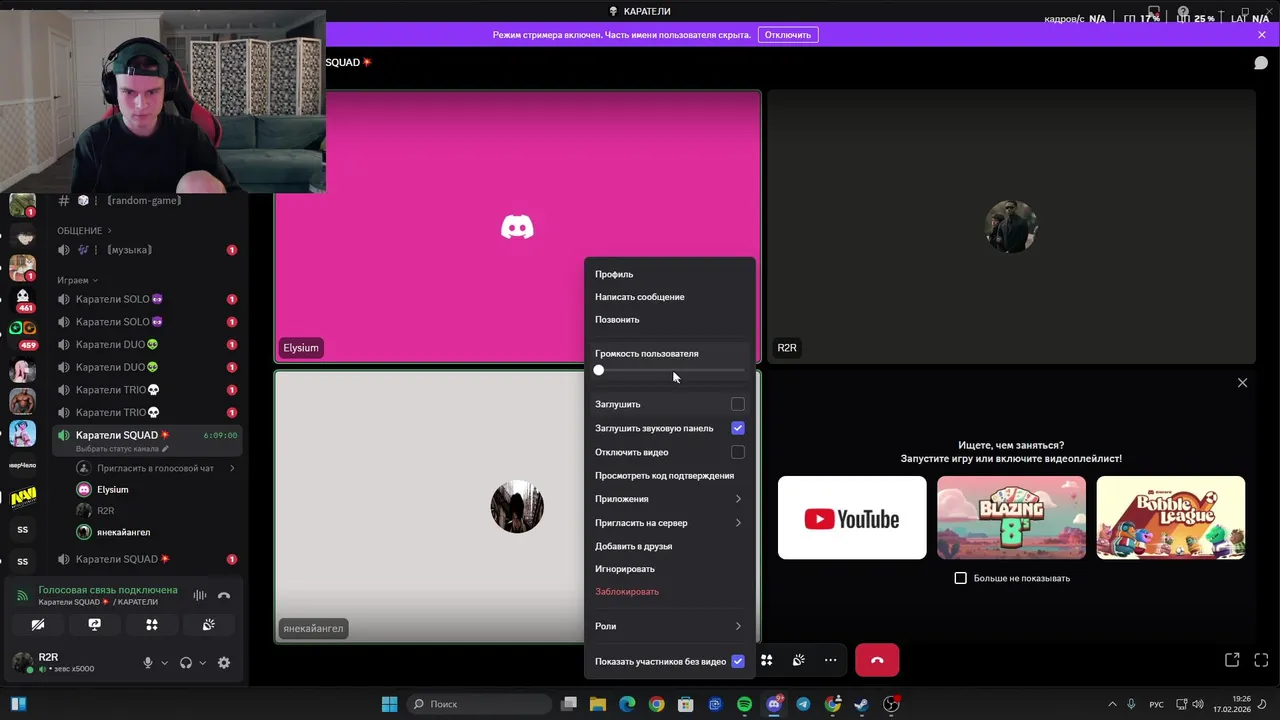The width and height of the screenshot is (1280, 720).
Task: Open the музыка voice channel
Action: pyautogui.click(x=147, y=250)
